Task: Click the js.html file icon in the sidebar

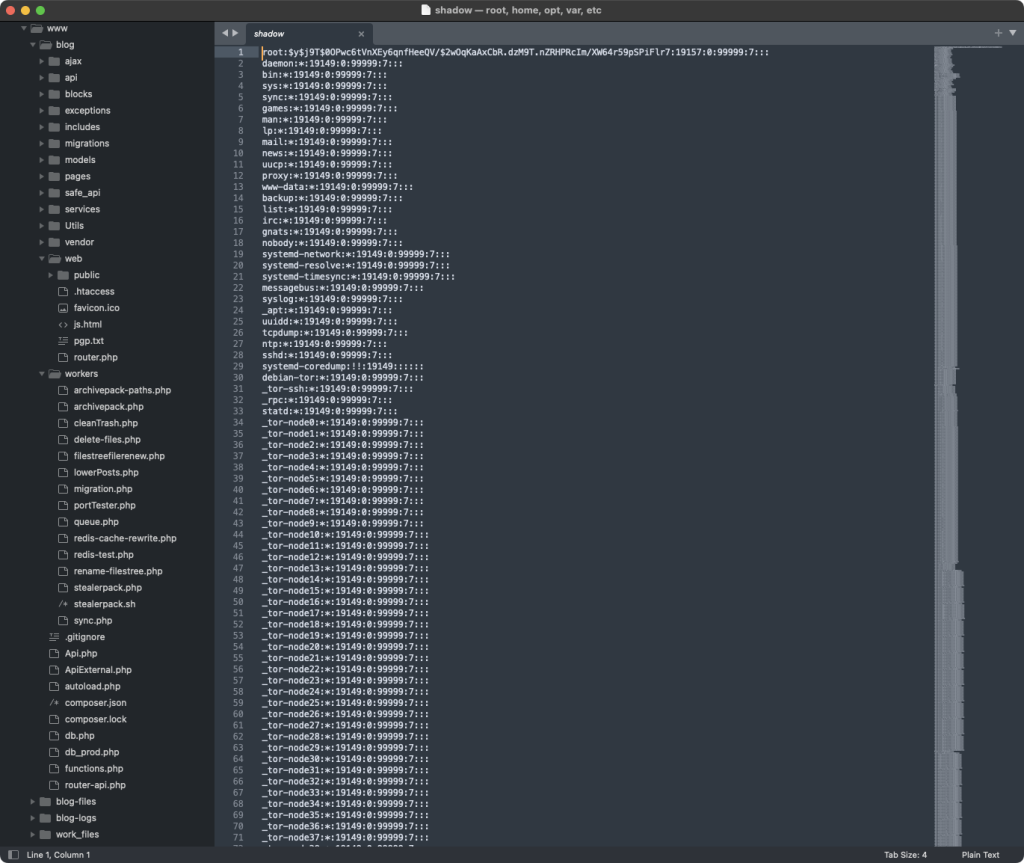Action: pyautogui.click(x=63, y=324)
